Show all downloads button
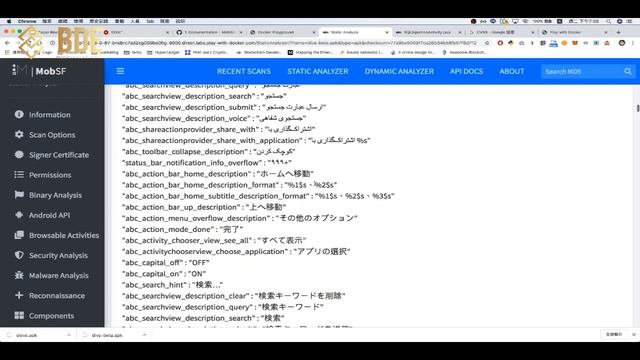The height and width of the screenshot is (360, 640). 613,334
